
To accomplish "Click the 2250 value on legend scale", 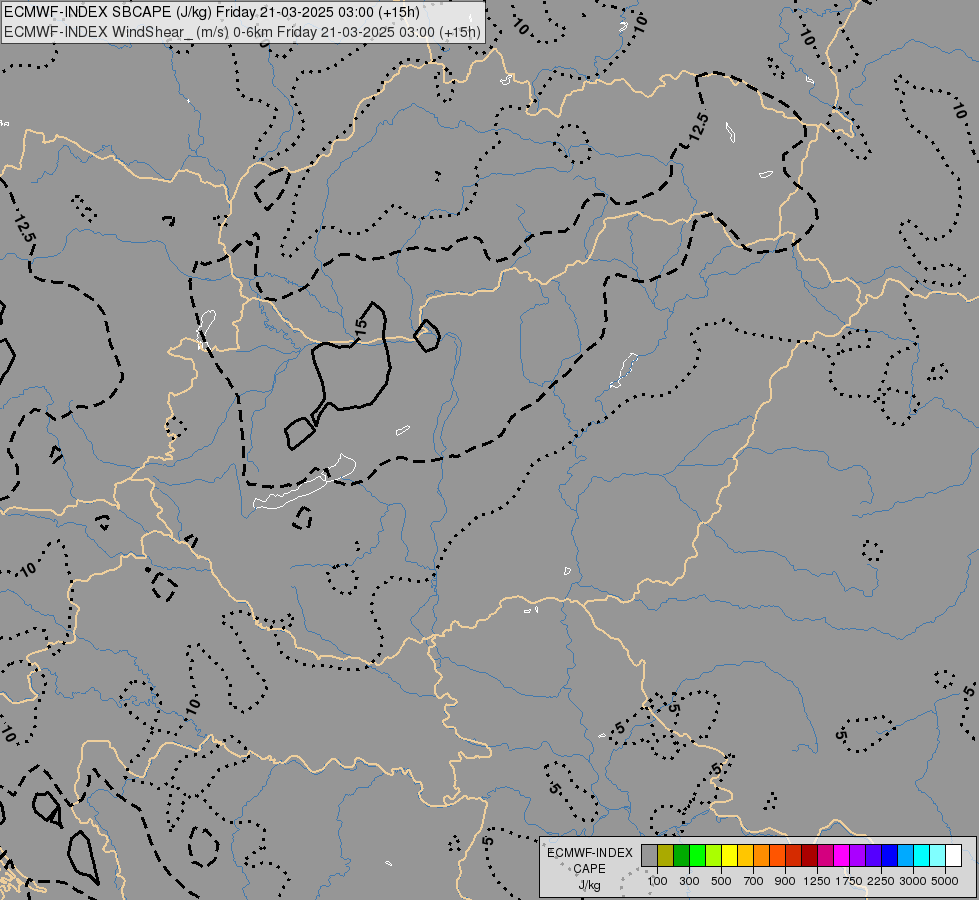I will (881, 881).
